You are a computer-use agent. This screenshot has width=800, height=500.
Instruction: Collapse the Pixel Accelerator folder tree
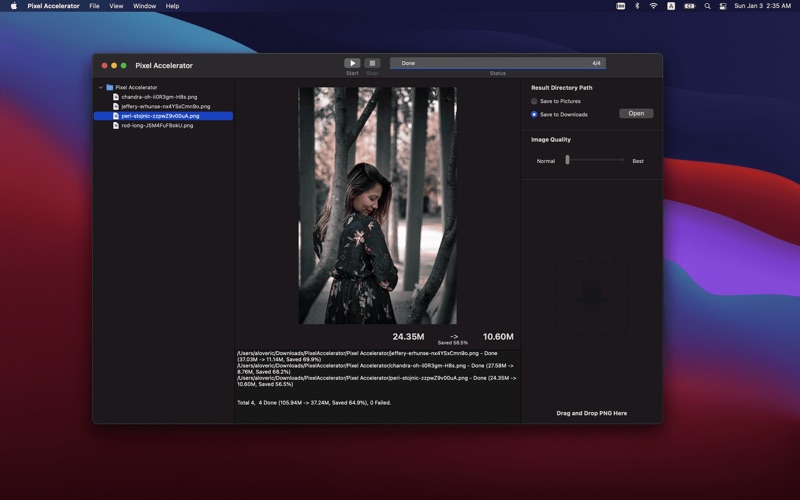pos(101,87)
